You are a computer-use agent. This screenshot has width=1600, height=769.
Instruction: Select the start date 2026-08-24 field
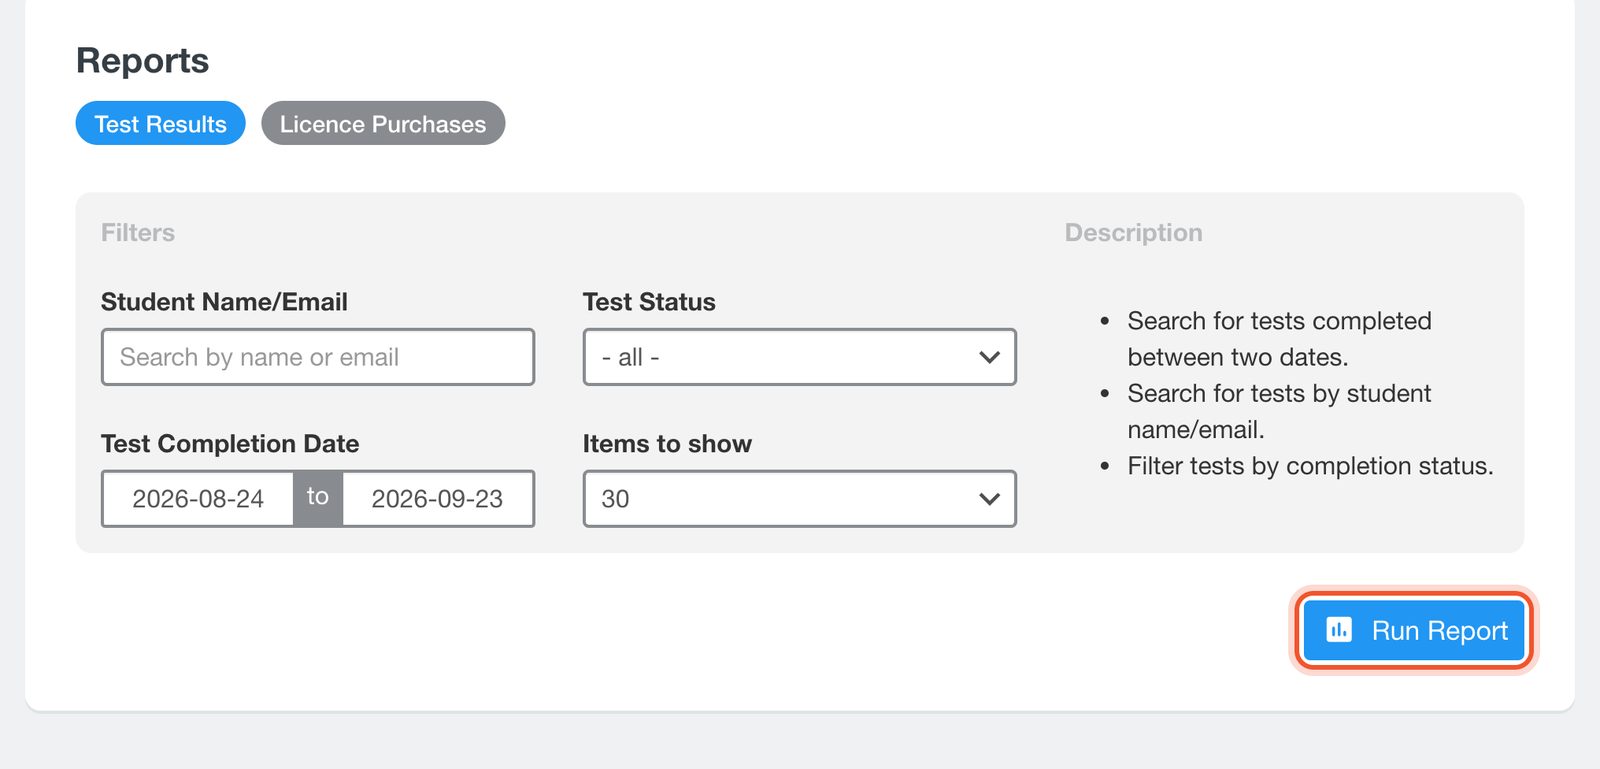(198, 499)
